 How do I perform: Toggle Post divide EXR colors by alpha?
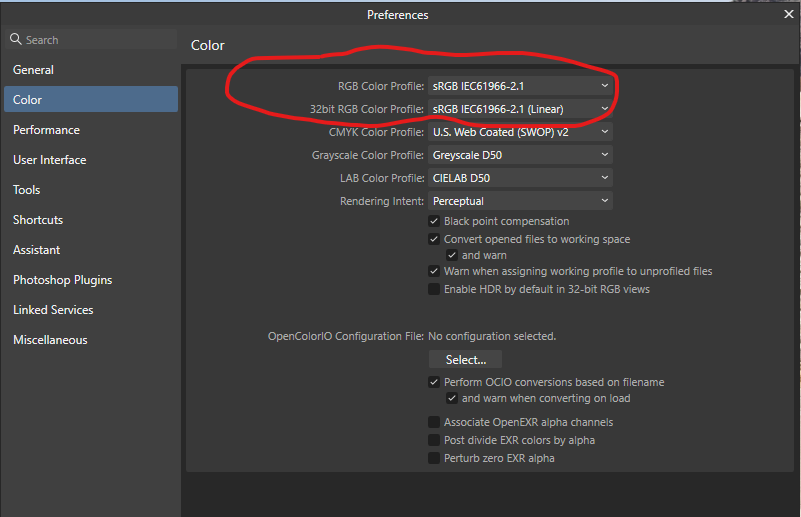(434, 440)
